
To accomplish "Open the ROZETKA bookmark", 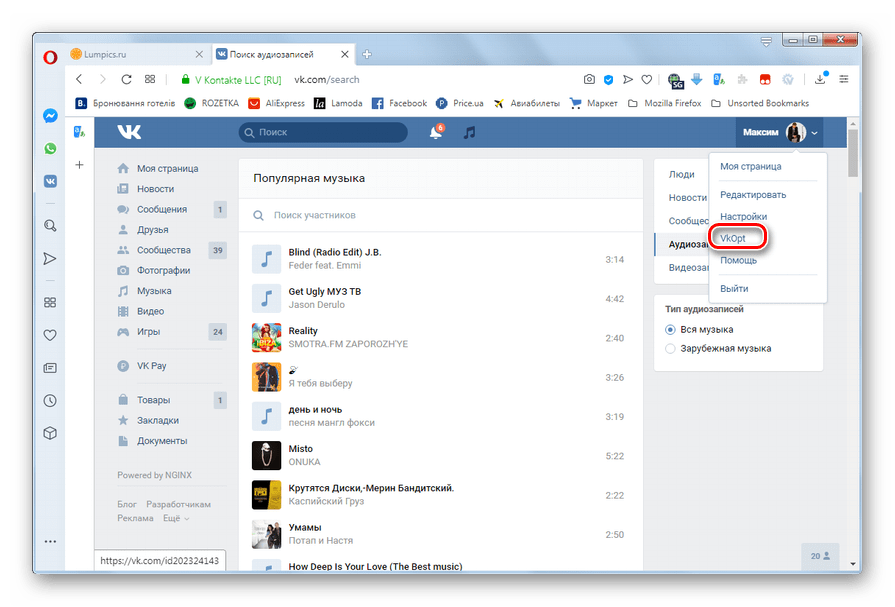I will click(212, 103).
